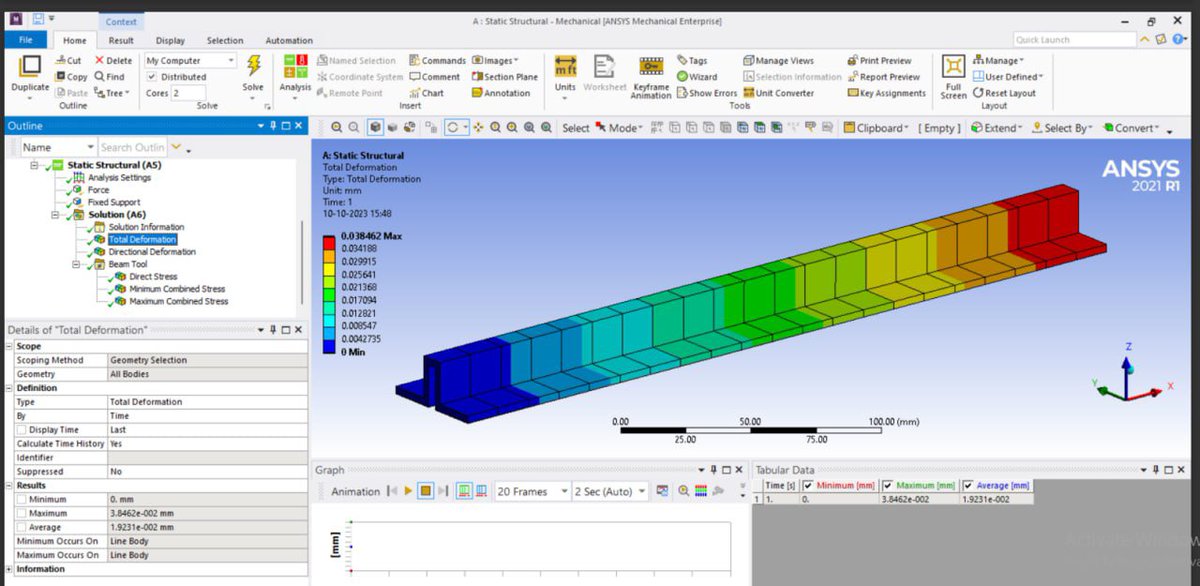Insert a Chart
This screenshot has width=1200, height=586.
click(426, 93)
